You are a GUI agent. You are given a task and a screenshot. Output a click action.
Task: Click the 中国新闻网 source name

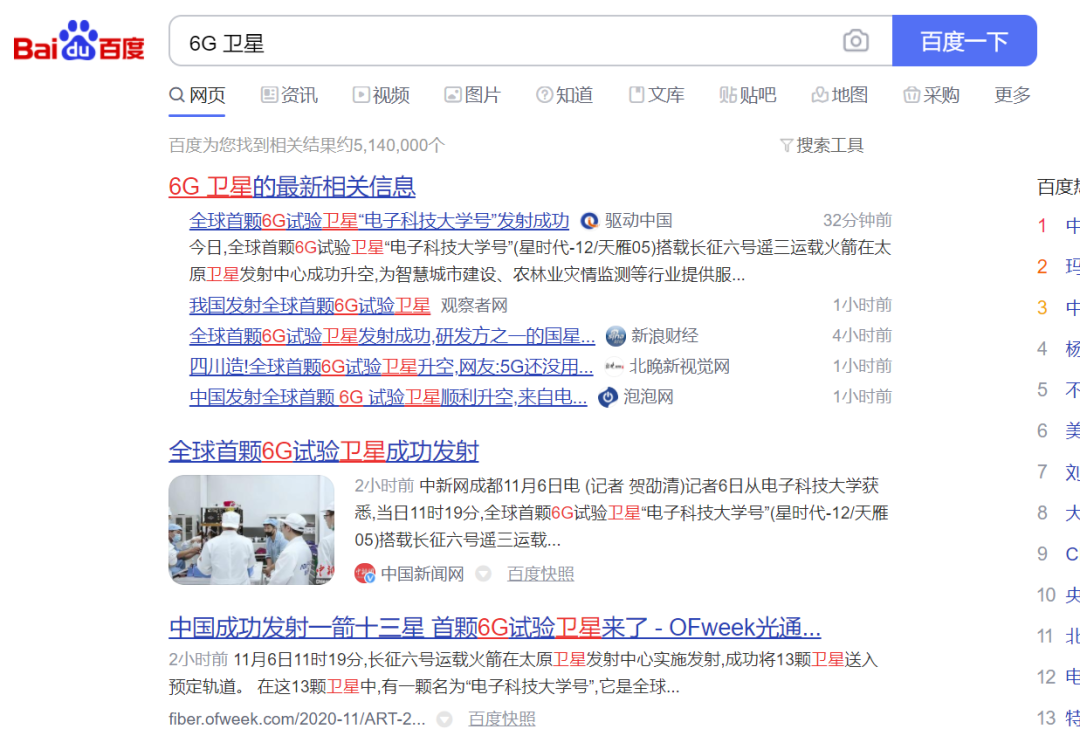[x=423, y=573]
